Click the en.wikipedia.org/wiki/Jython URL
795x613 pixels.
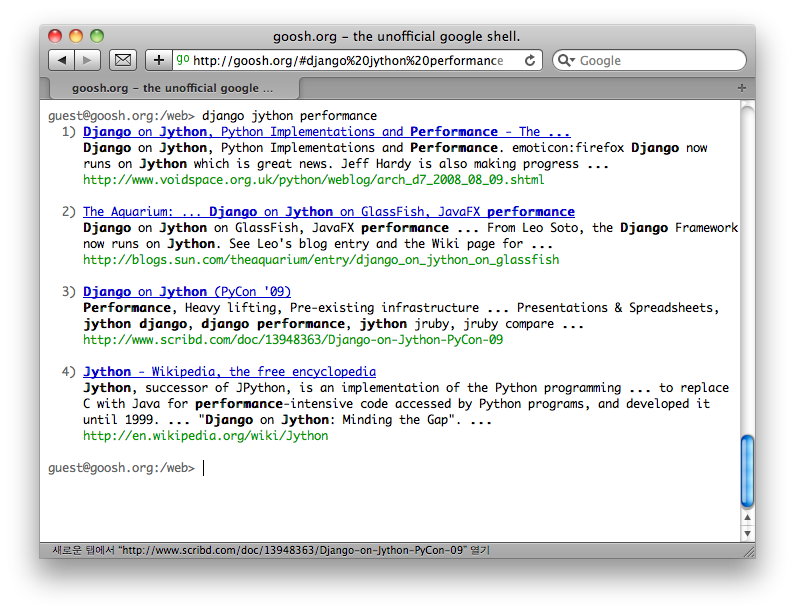point(205,436)
